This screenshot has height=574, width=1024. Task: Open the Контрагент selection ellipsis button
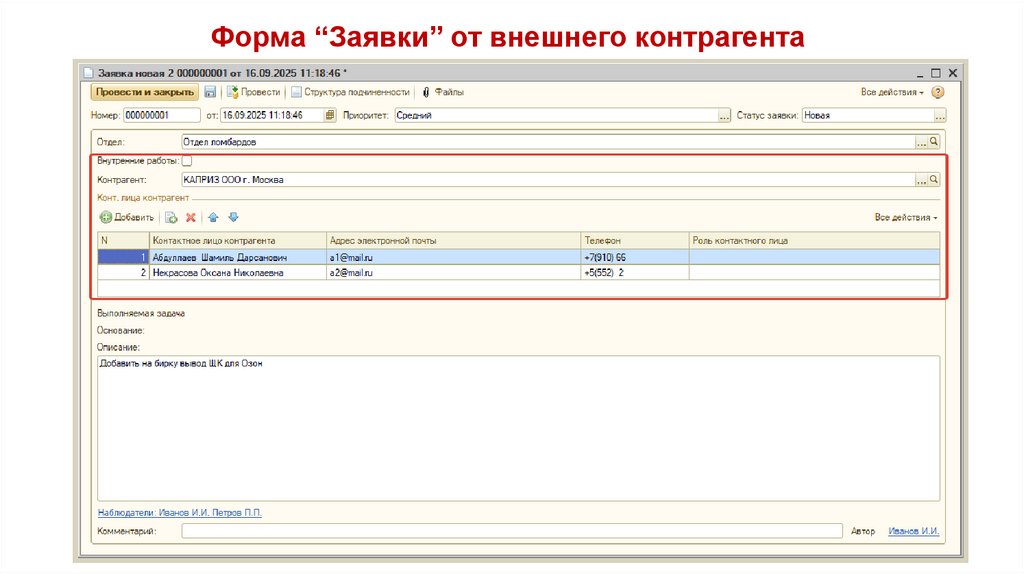point(921,180)
